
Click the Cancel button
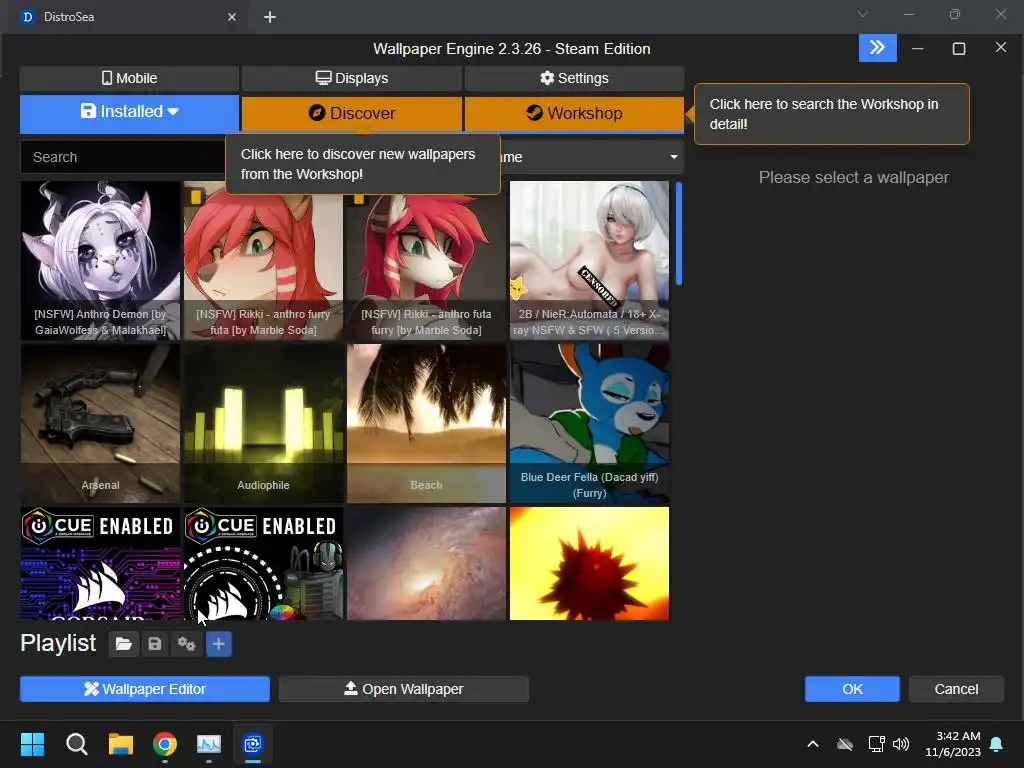[x=956, y=689]
